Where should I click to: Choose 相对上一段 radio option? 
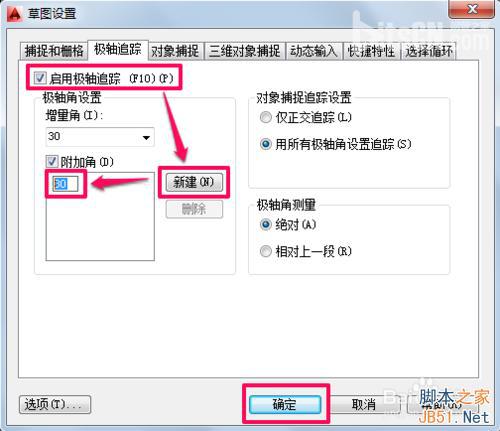[266, 251]
